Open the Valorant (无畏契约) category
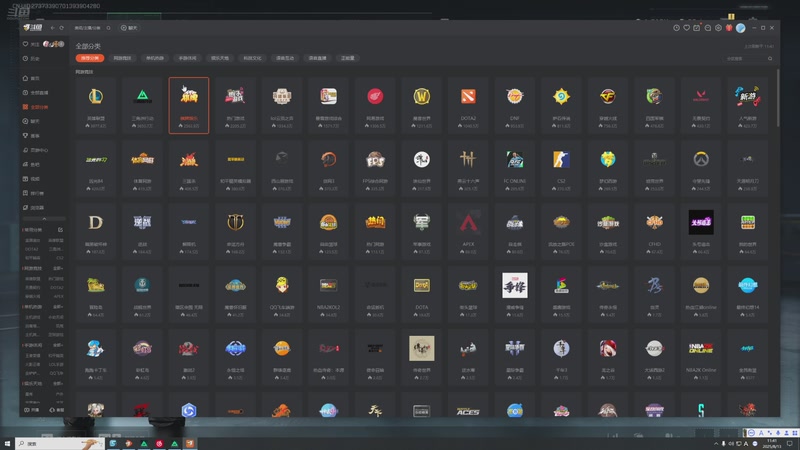This screenshot has height=450, width=800. [701, 106]
